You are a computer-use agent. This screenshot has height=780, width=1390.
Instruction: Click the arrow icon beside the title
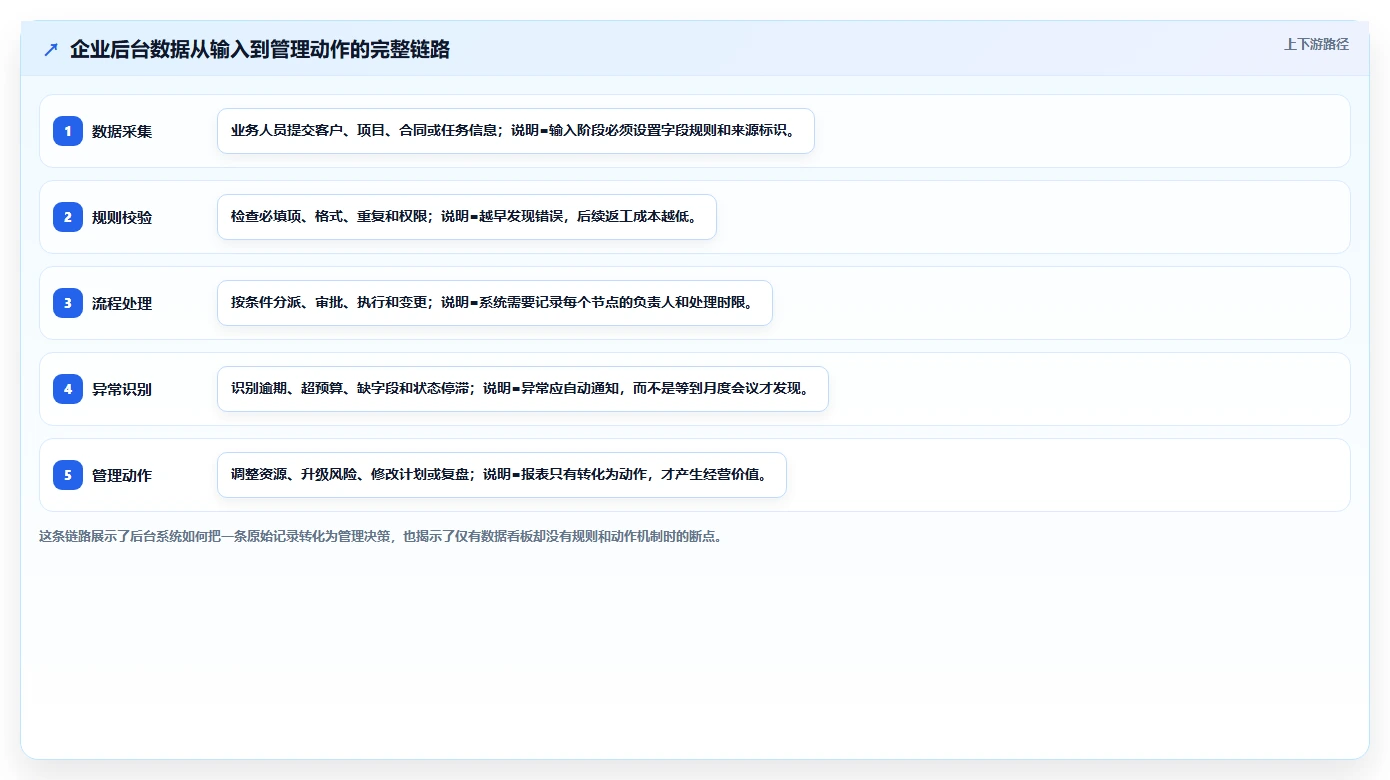[x=51, y=49]
